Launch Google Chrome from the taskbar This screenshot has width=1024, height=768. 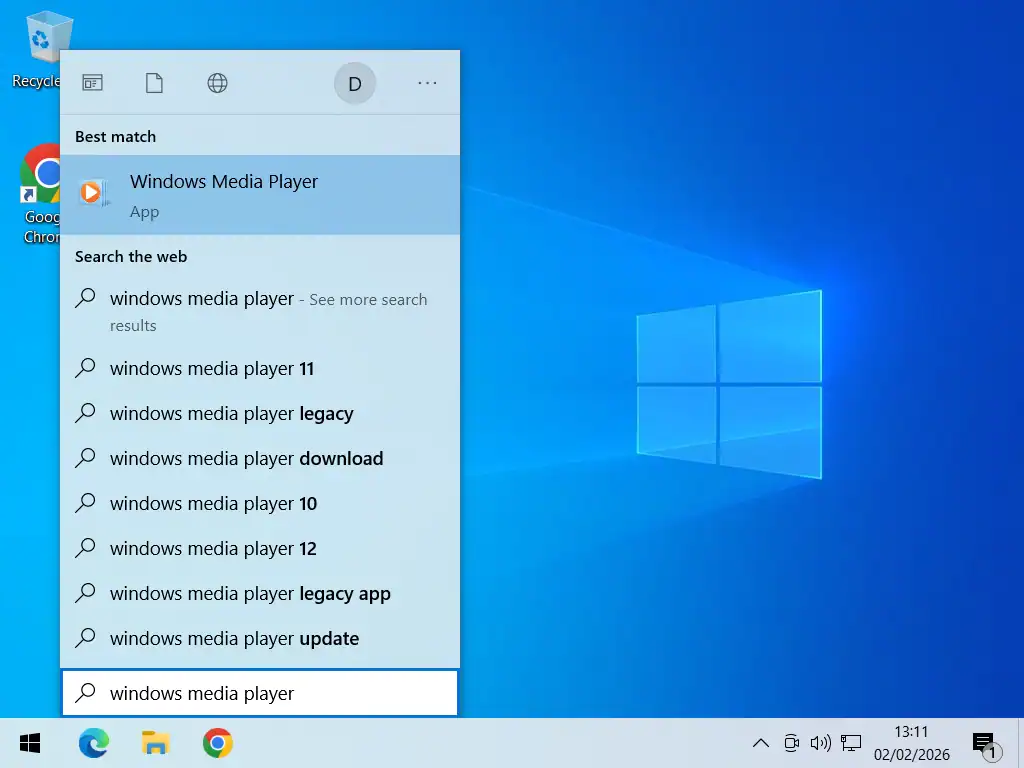[217, 743]
